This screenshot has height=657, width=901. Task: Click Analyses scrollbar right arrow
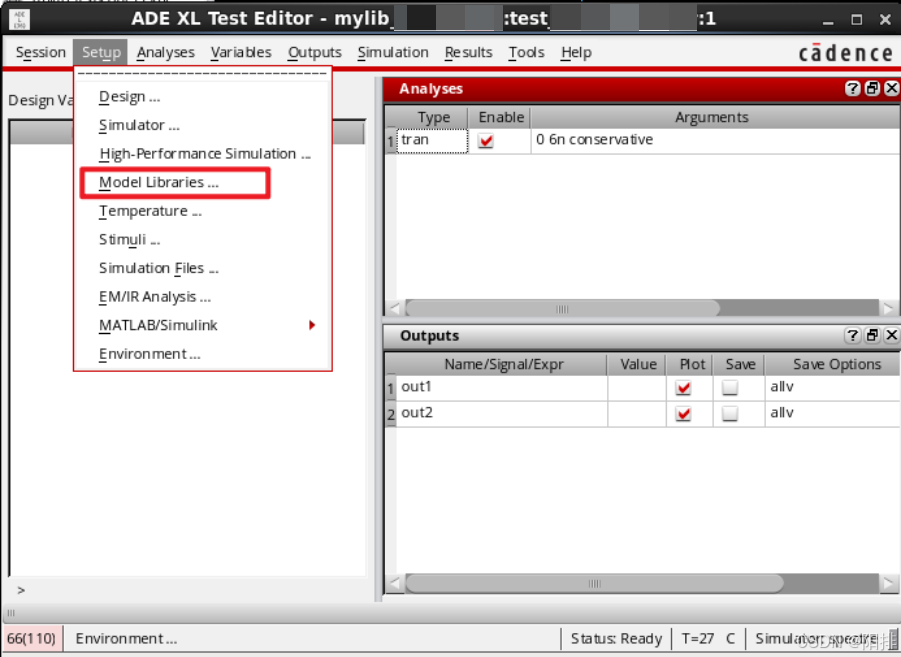coord(888,309)
